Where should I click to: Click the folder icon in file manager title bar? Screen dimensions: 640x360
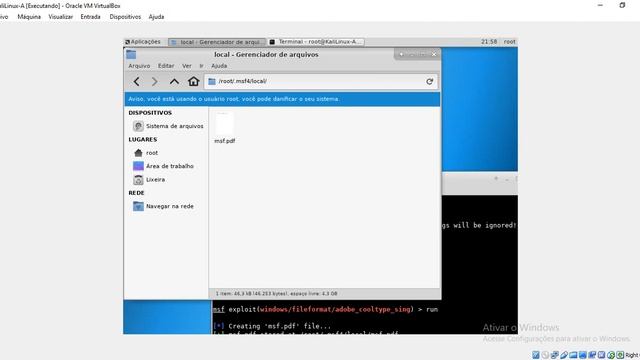pos(131,54)
